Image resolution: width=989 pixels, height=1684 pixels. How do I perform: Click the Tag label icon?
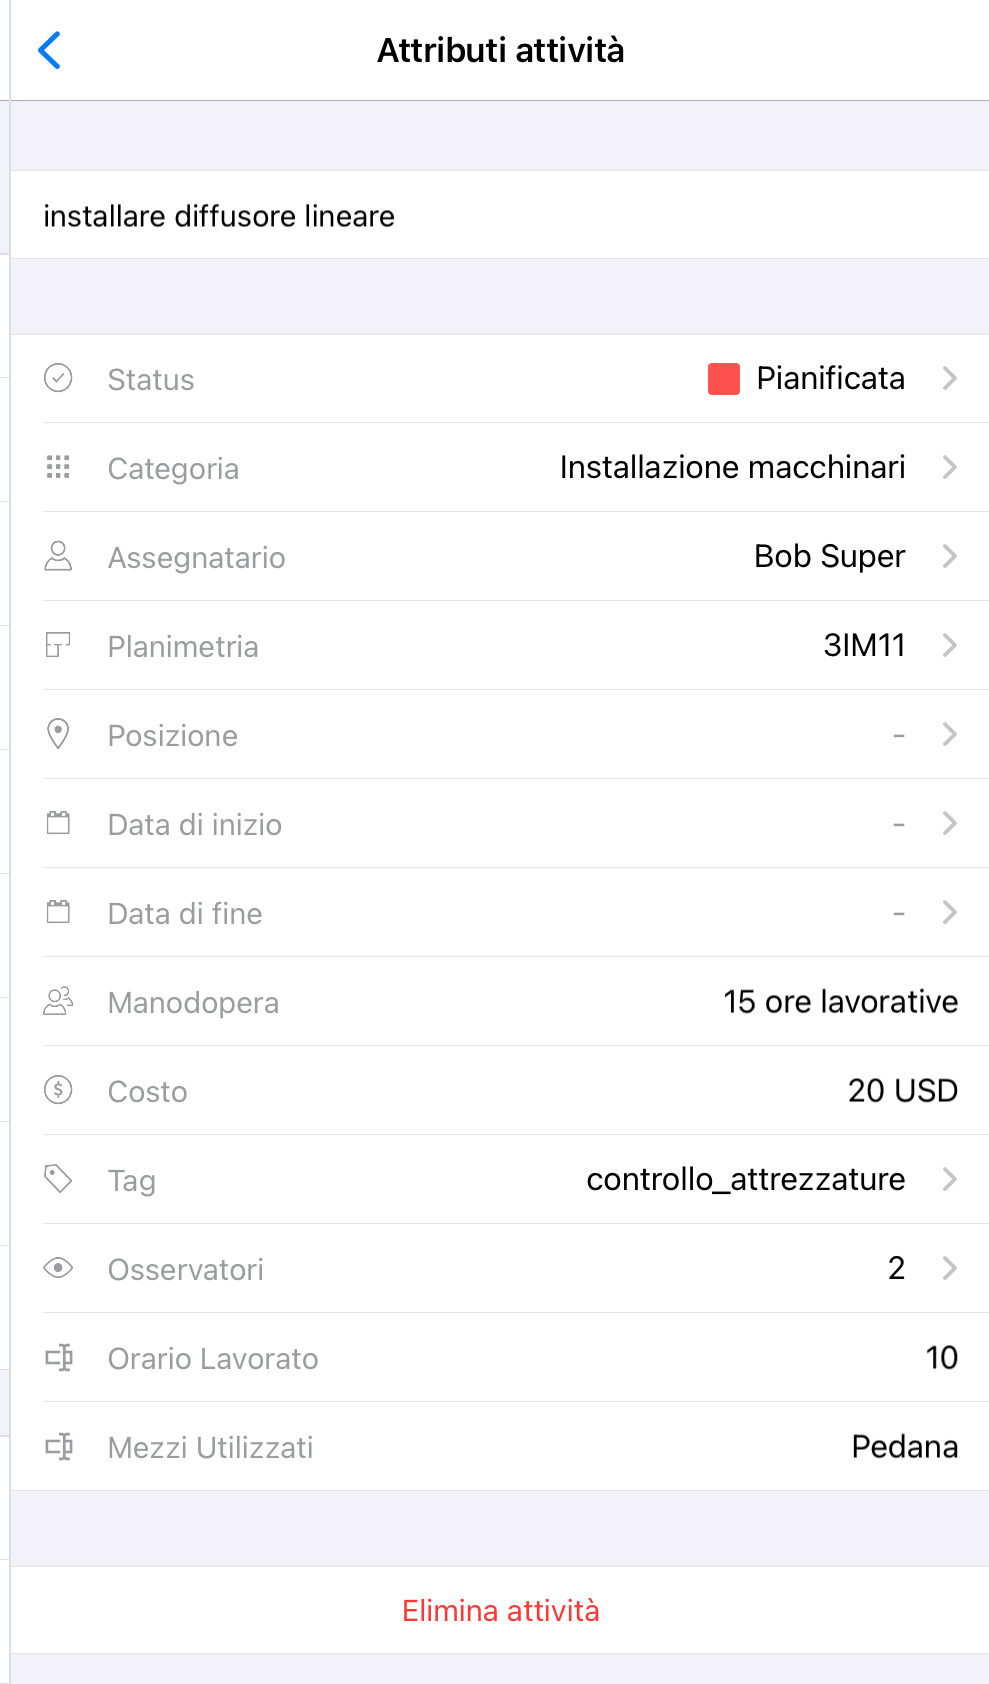[x=58, y=1179]
